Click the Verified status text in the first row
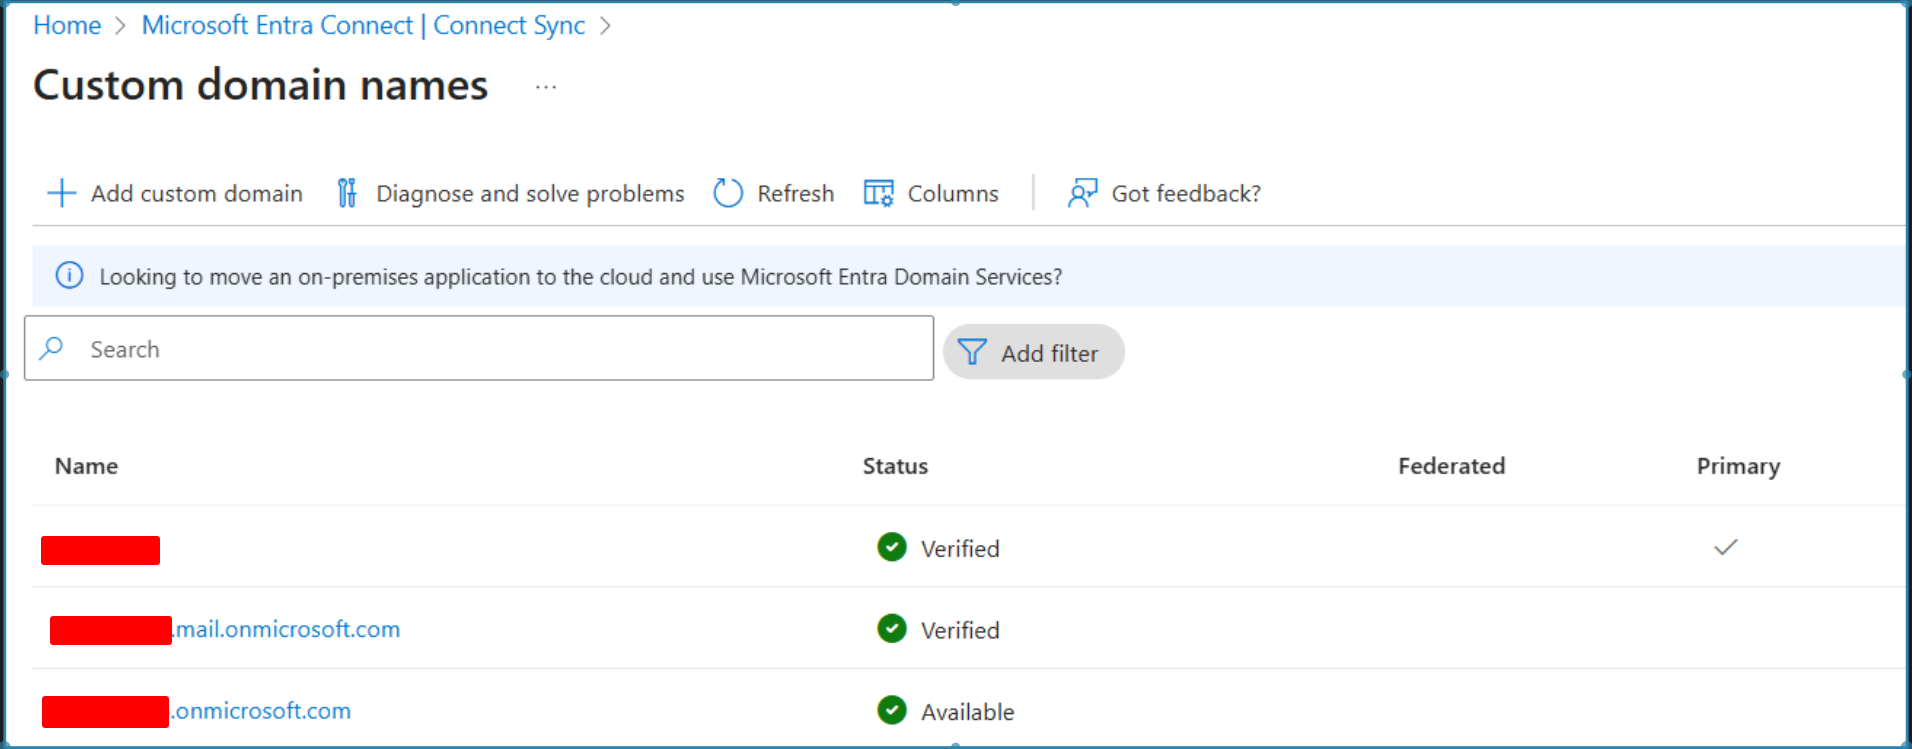1912x749 pixels. click(960, 548)
